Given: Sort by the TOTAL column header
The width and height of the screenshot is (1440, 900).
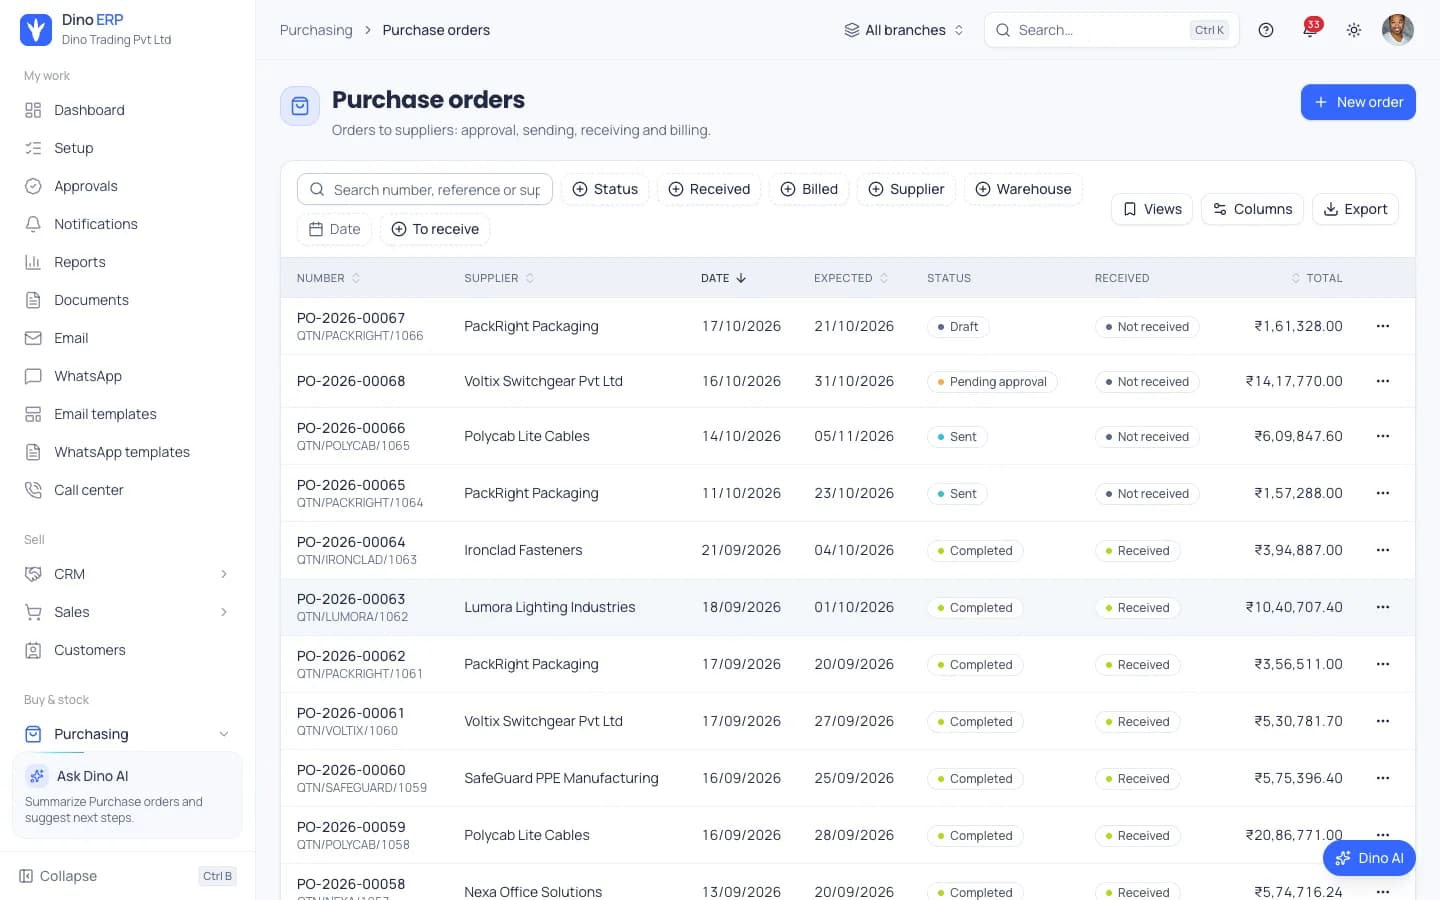Looking at the screenshot, I should tap(1317, 278).
